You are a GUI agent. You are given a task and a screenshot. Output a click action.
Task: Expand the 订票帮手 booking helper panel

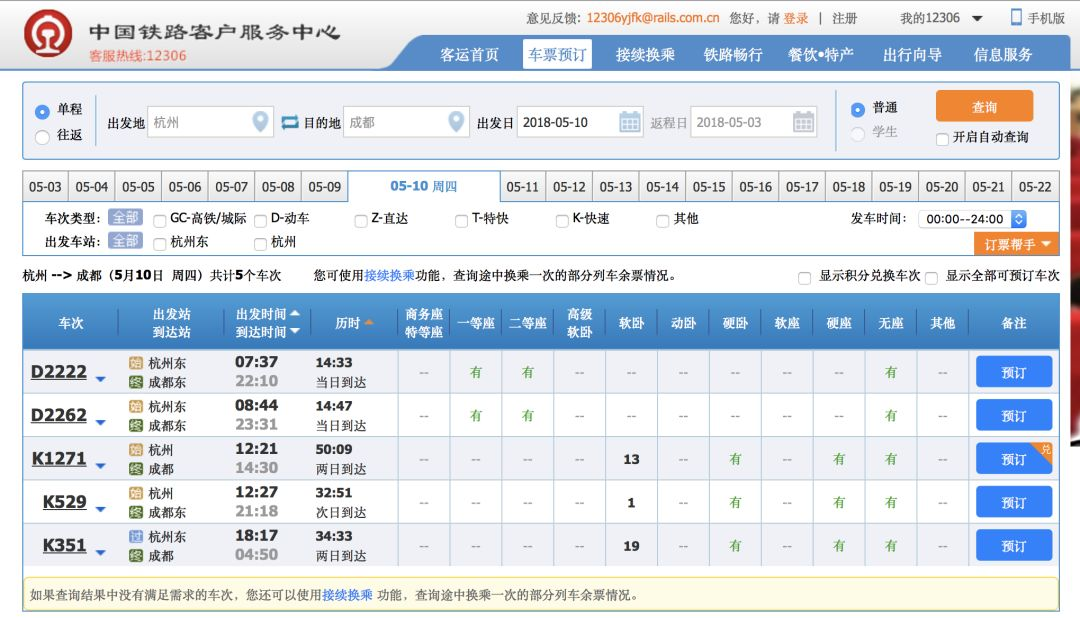[1016, 244]
